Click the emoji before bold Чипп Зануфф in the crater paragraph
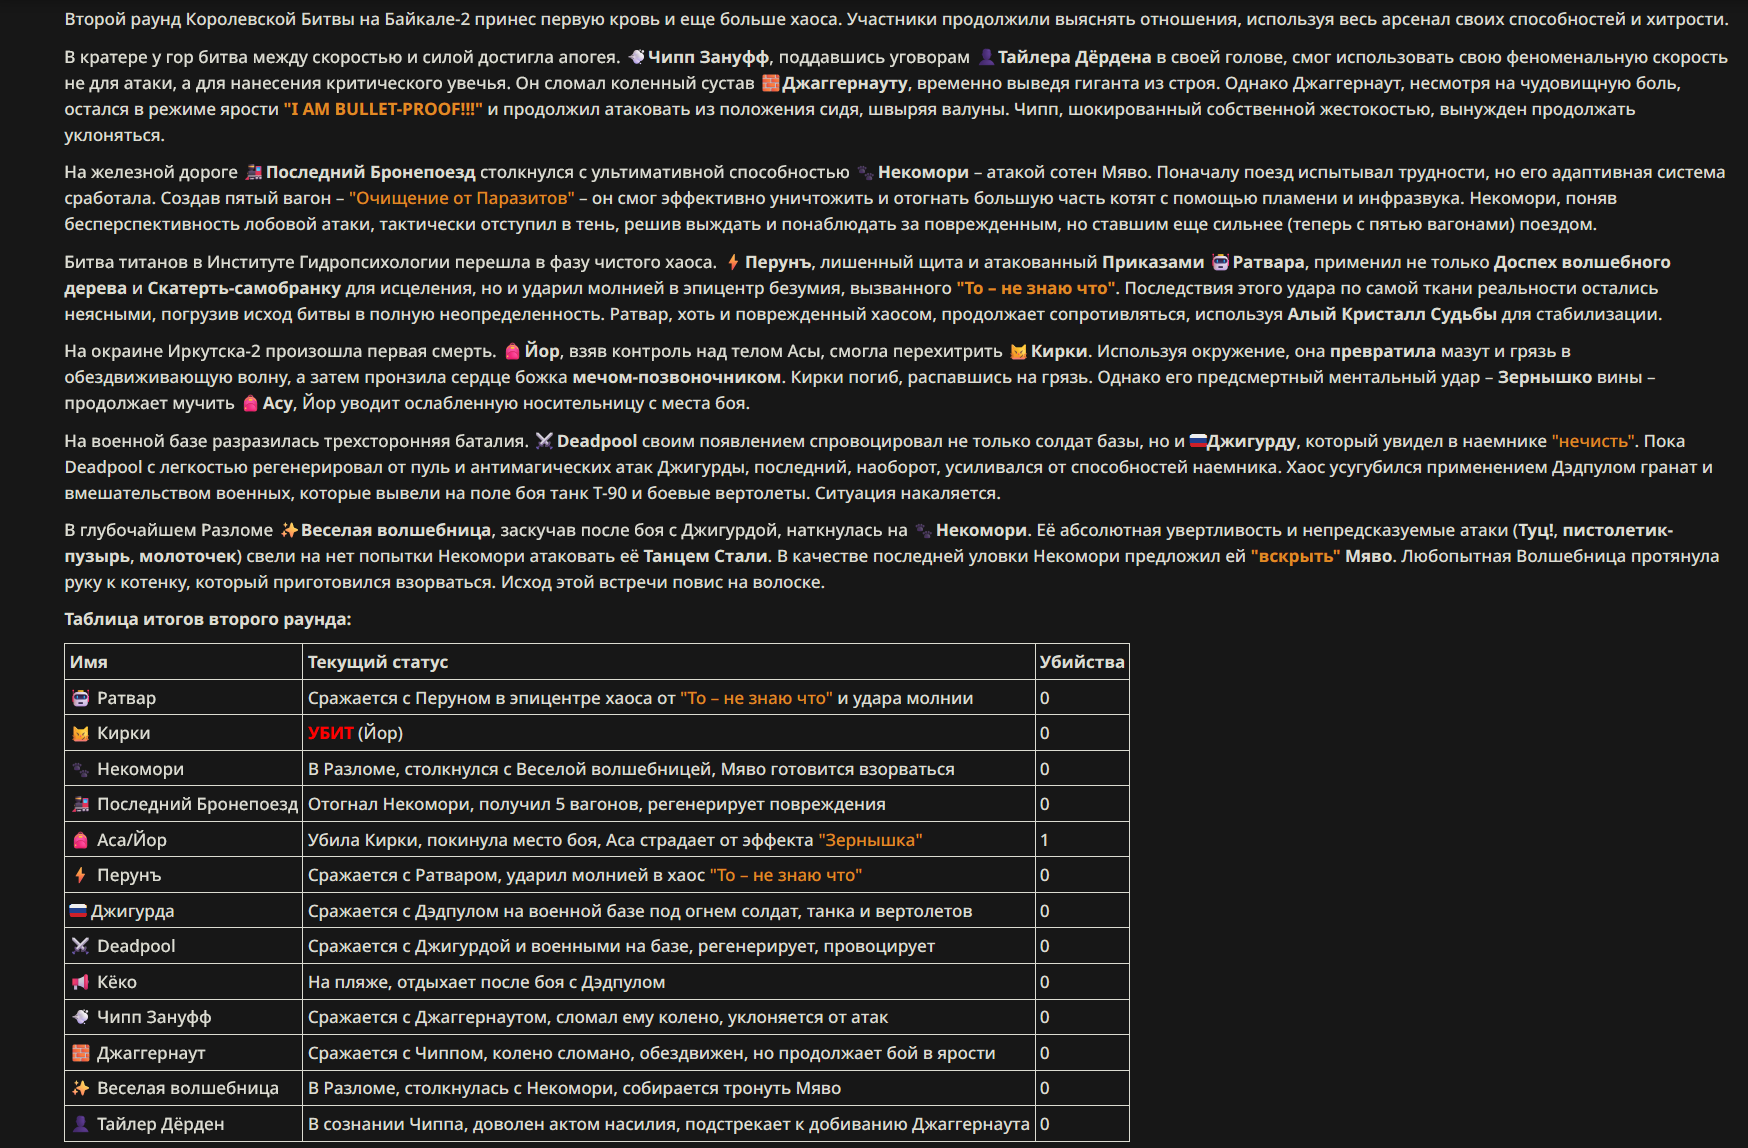This screenshot has width=1748, height=1148. tap(637, 57)
